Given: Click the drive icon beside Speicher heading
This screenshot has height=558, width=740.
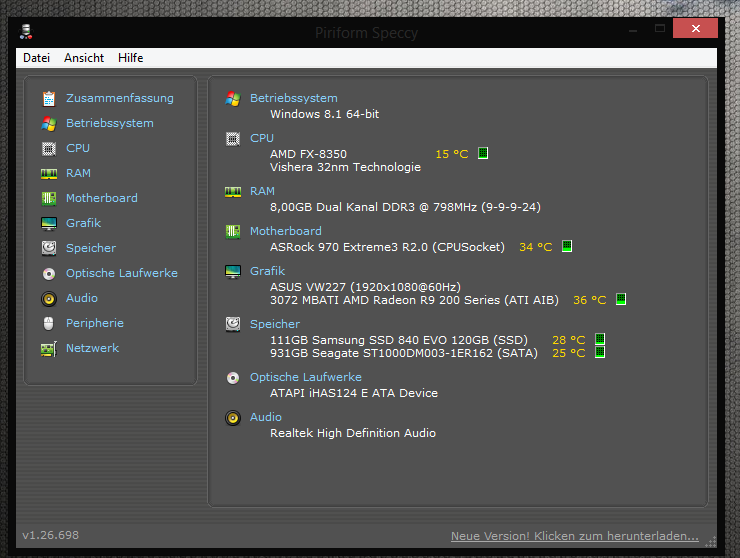Looking at the screenshot, I should coord(233,324).
